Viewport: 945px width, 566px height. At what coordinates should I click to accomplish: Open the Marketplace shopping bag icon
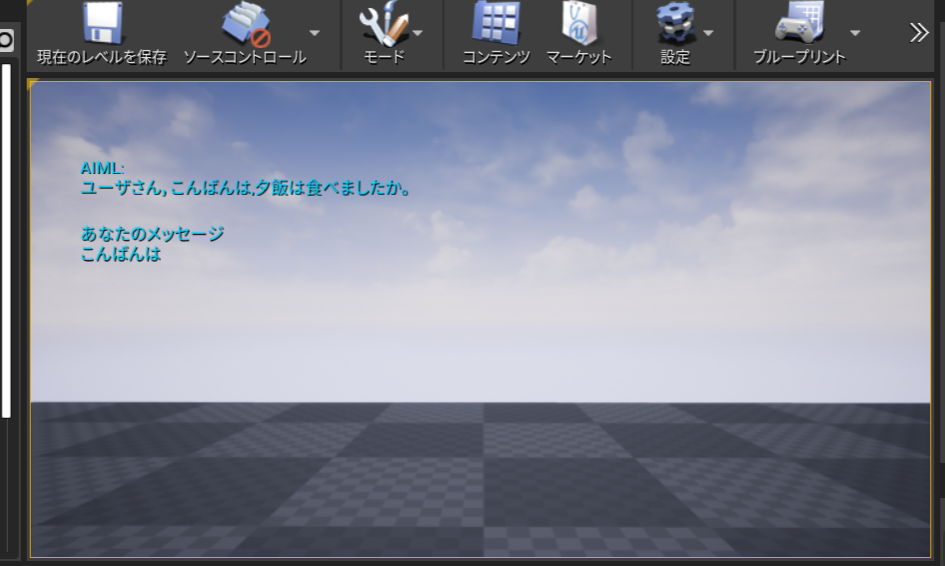[579, 23]
